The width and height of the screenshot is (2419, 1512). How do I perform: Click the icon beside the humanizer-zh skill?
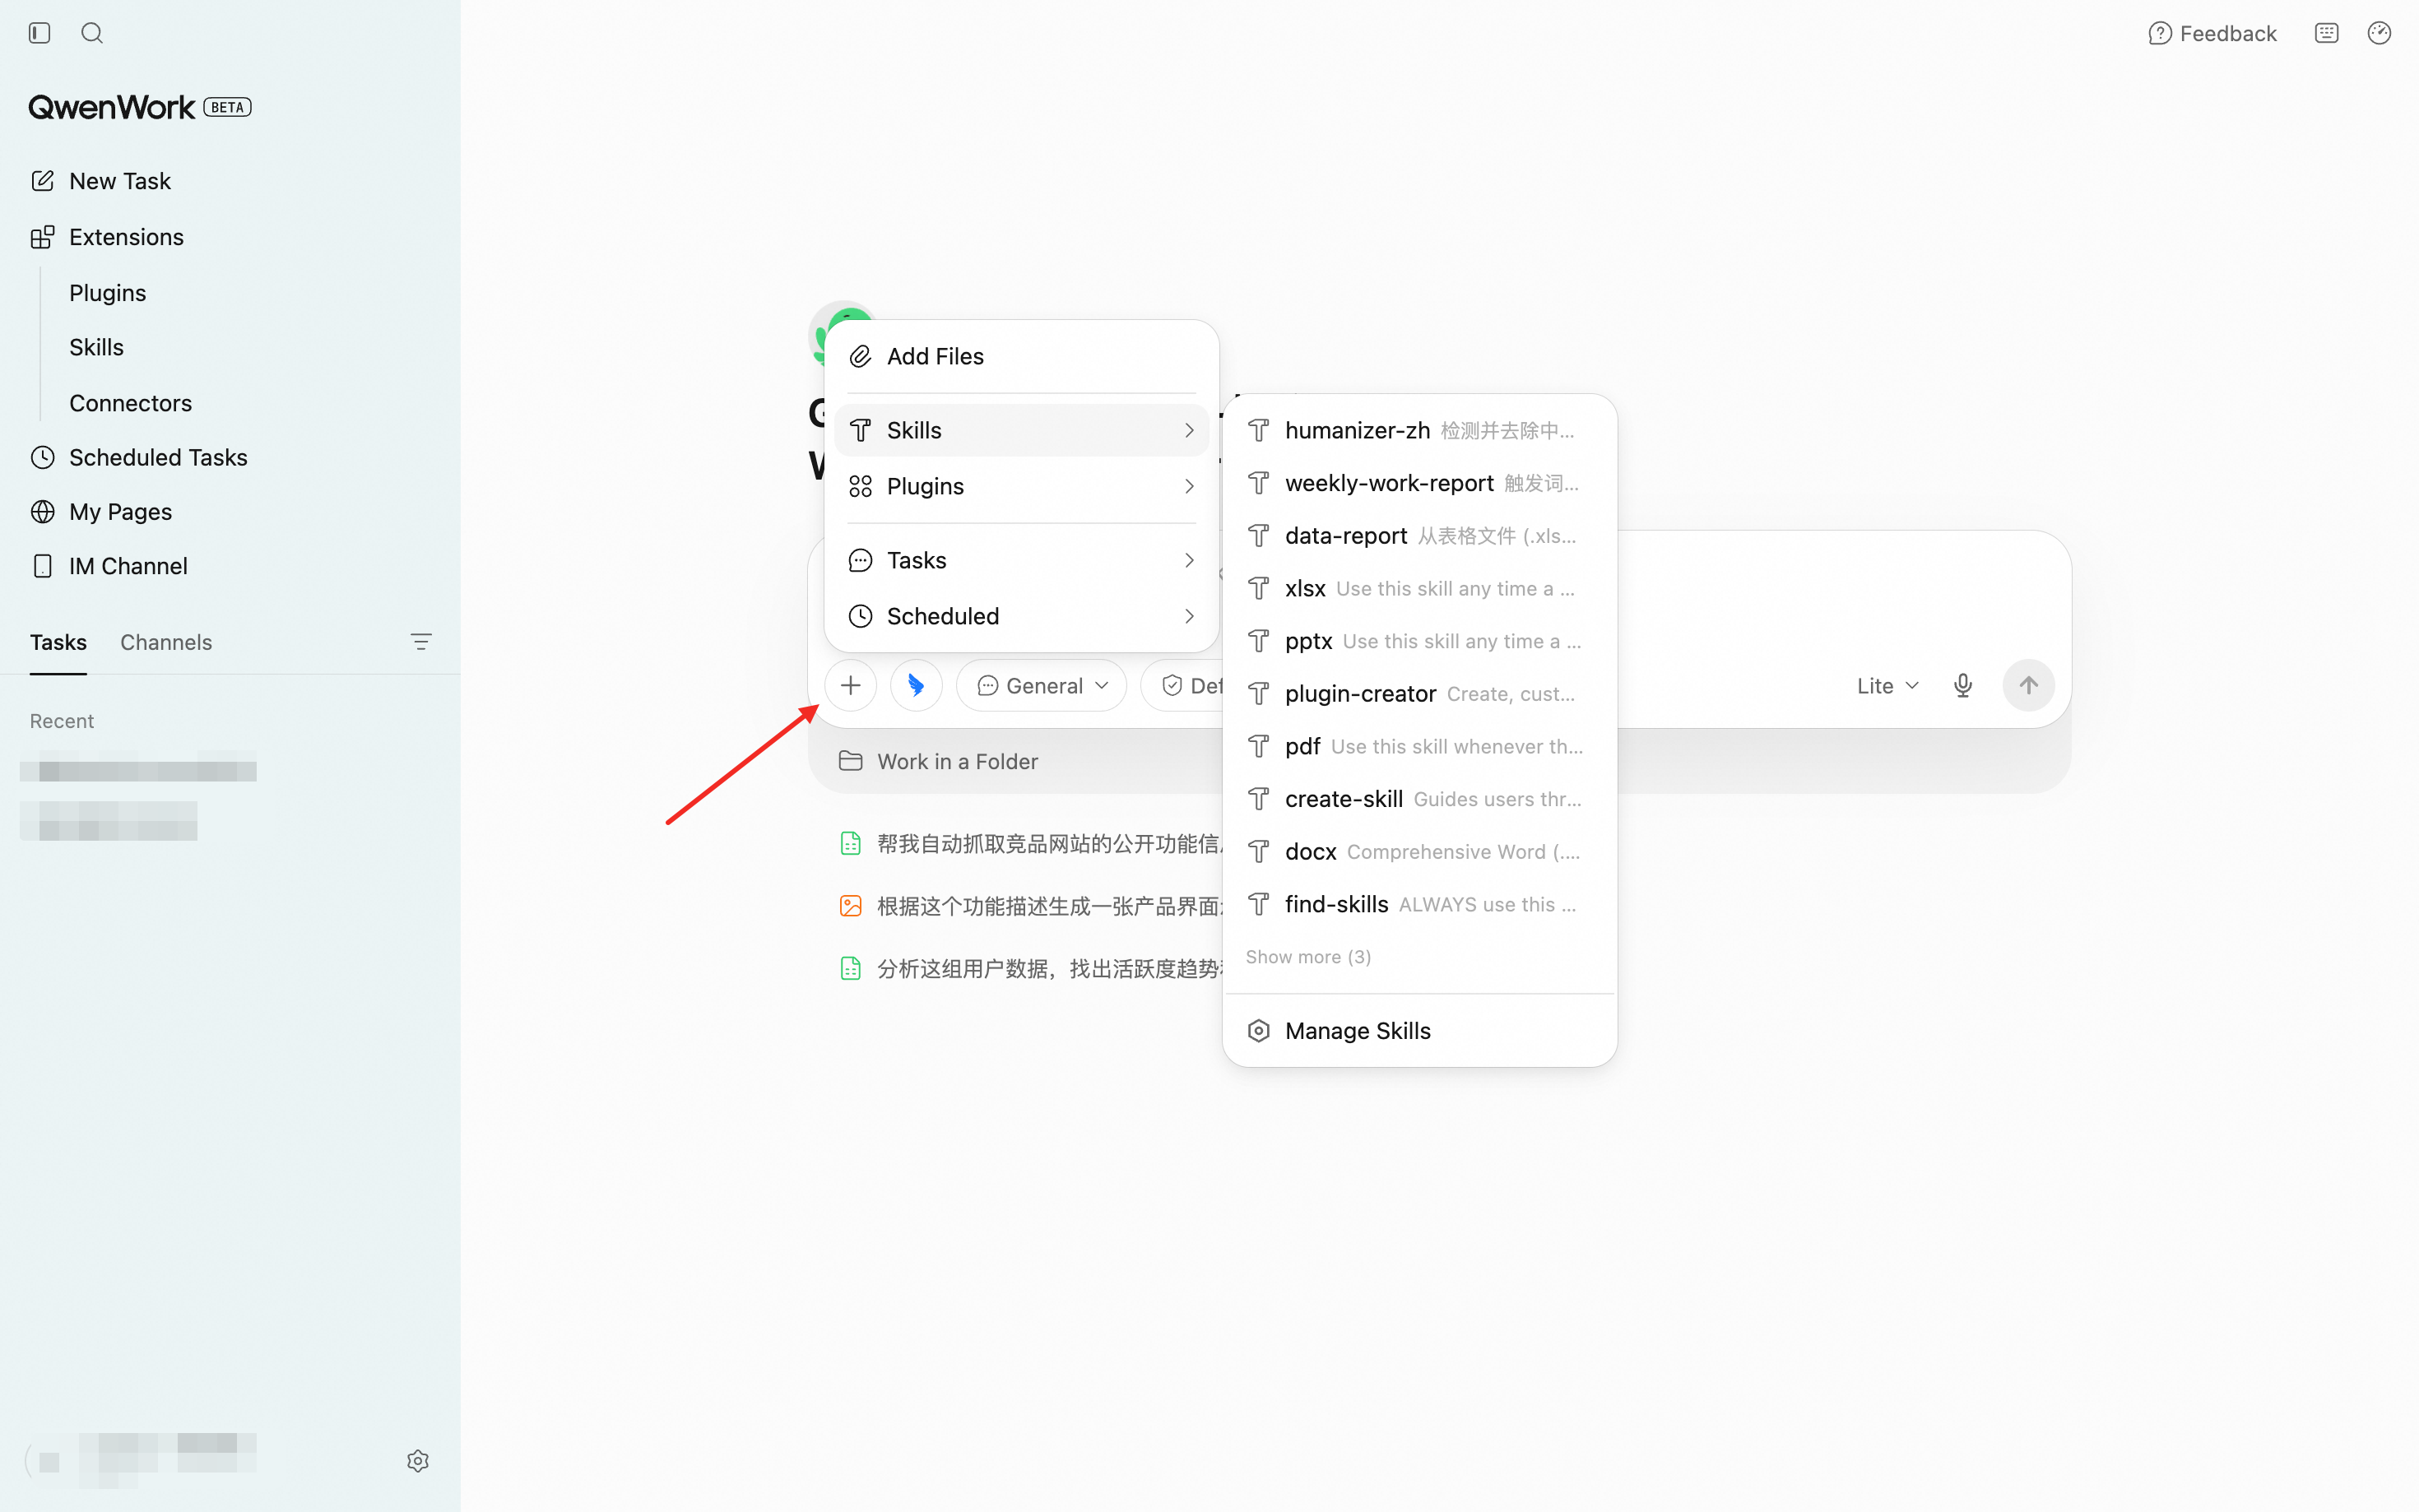[1259, 431]
